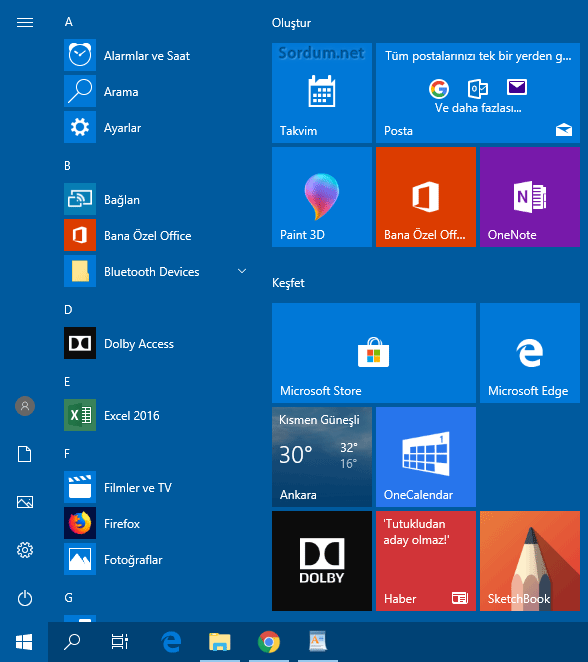Open the Fotoğraflar app icon
Viewport: 588px width, 662px height.
click(x=80, y=559)
